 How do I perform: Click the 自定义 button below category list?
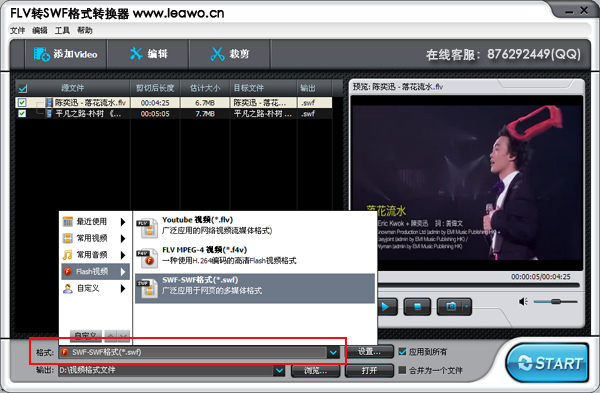86,335
